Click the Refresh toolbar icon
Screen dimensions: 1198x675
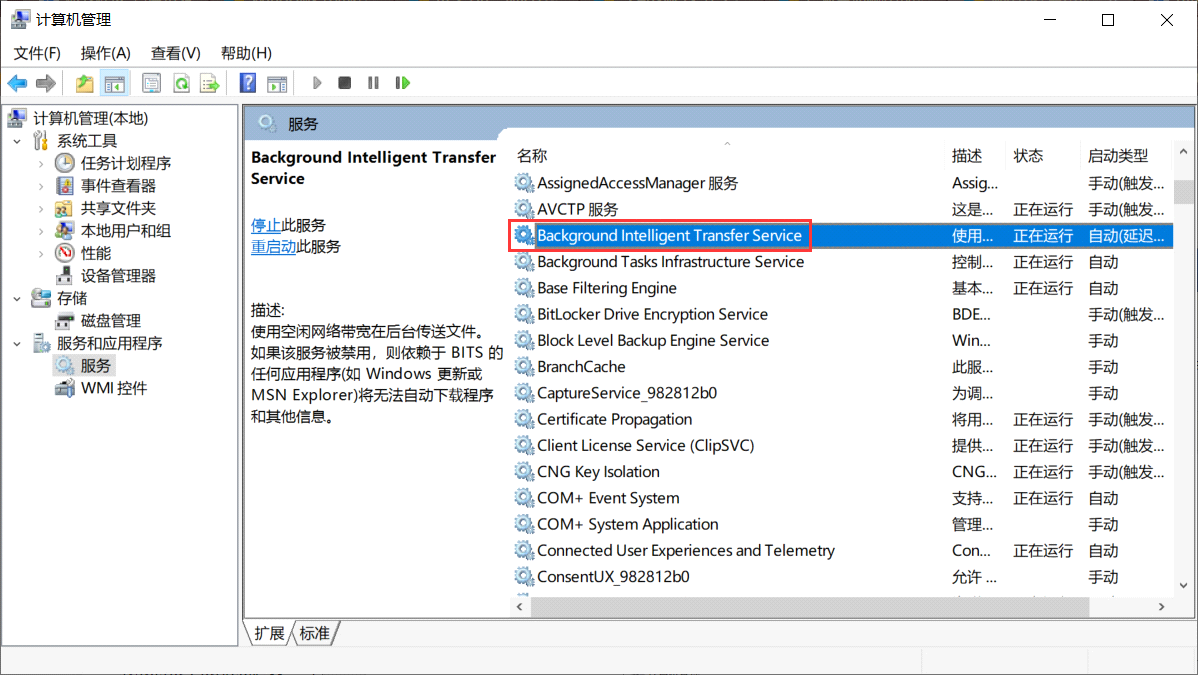coord(181,83)
